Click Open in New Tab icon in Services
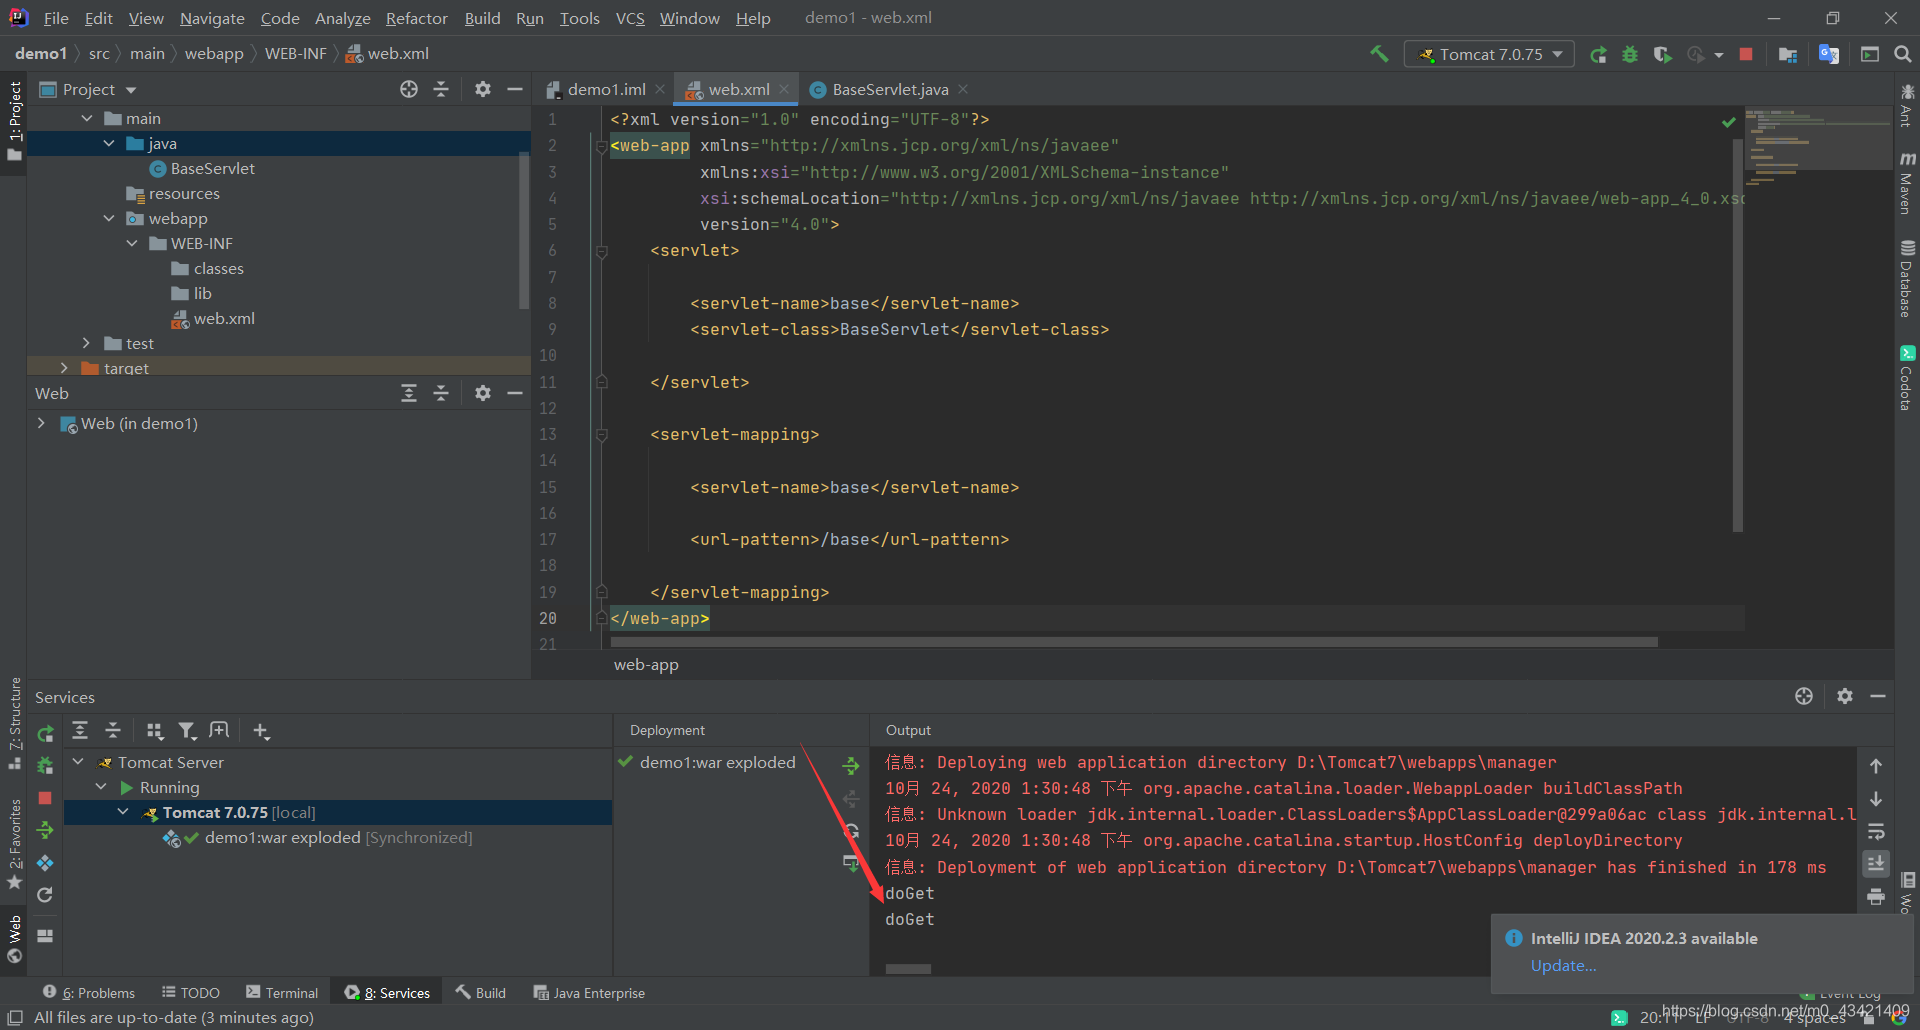Image resolution: width=1920 pixels, height=1030 pixels. point(219,731)
